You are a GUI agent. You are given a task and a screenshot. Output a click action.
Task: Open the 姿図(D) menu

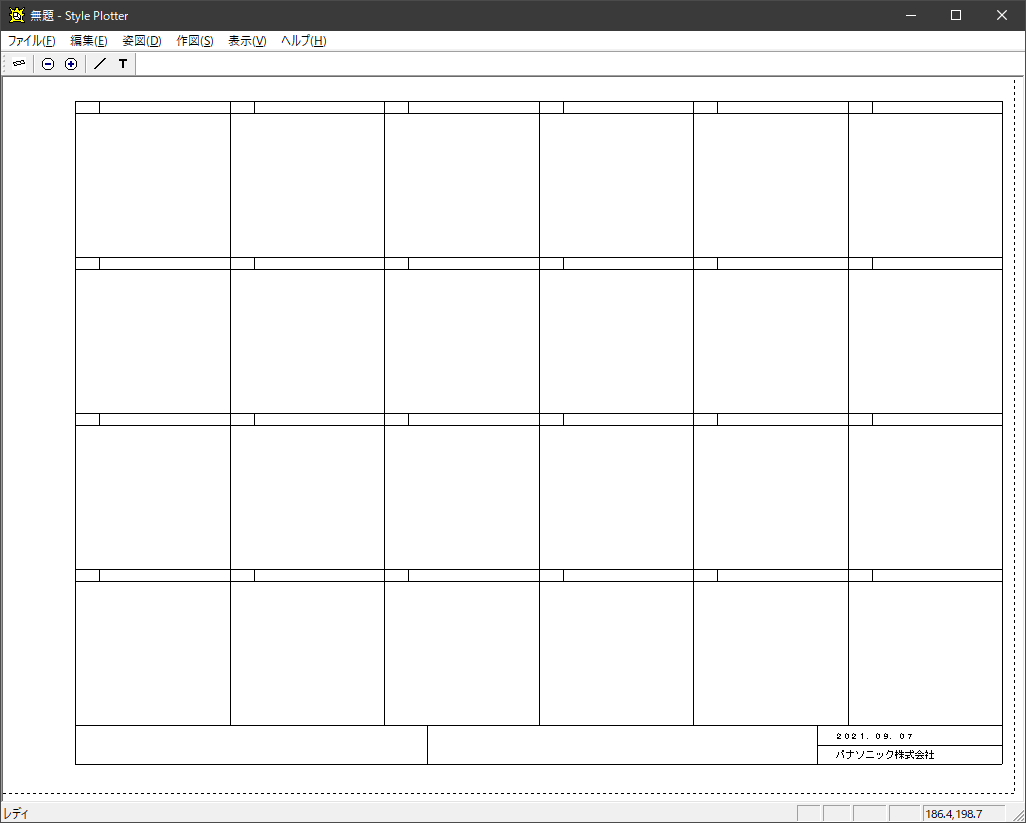pos(142,41)
